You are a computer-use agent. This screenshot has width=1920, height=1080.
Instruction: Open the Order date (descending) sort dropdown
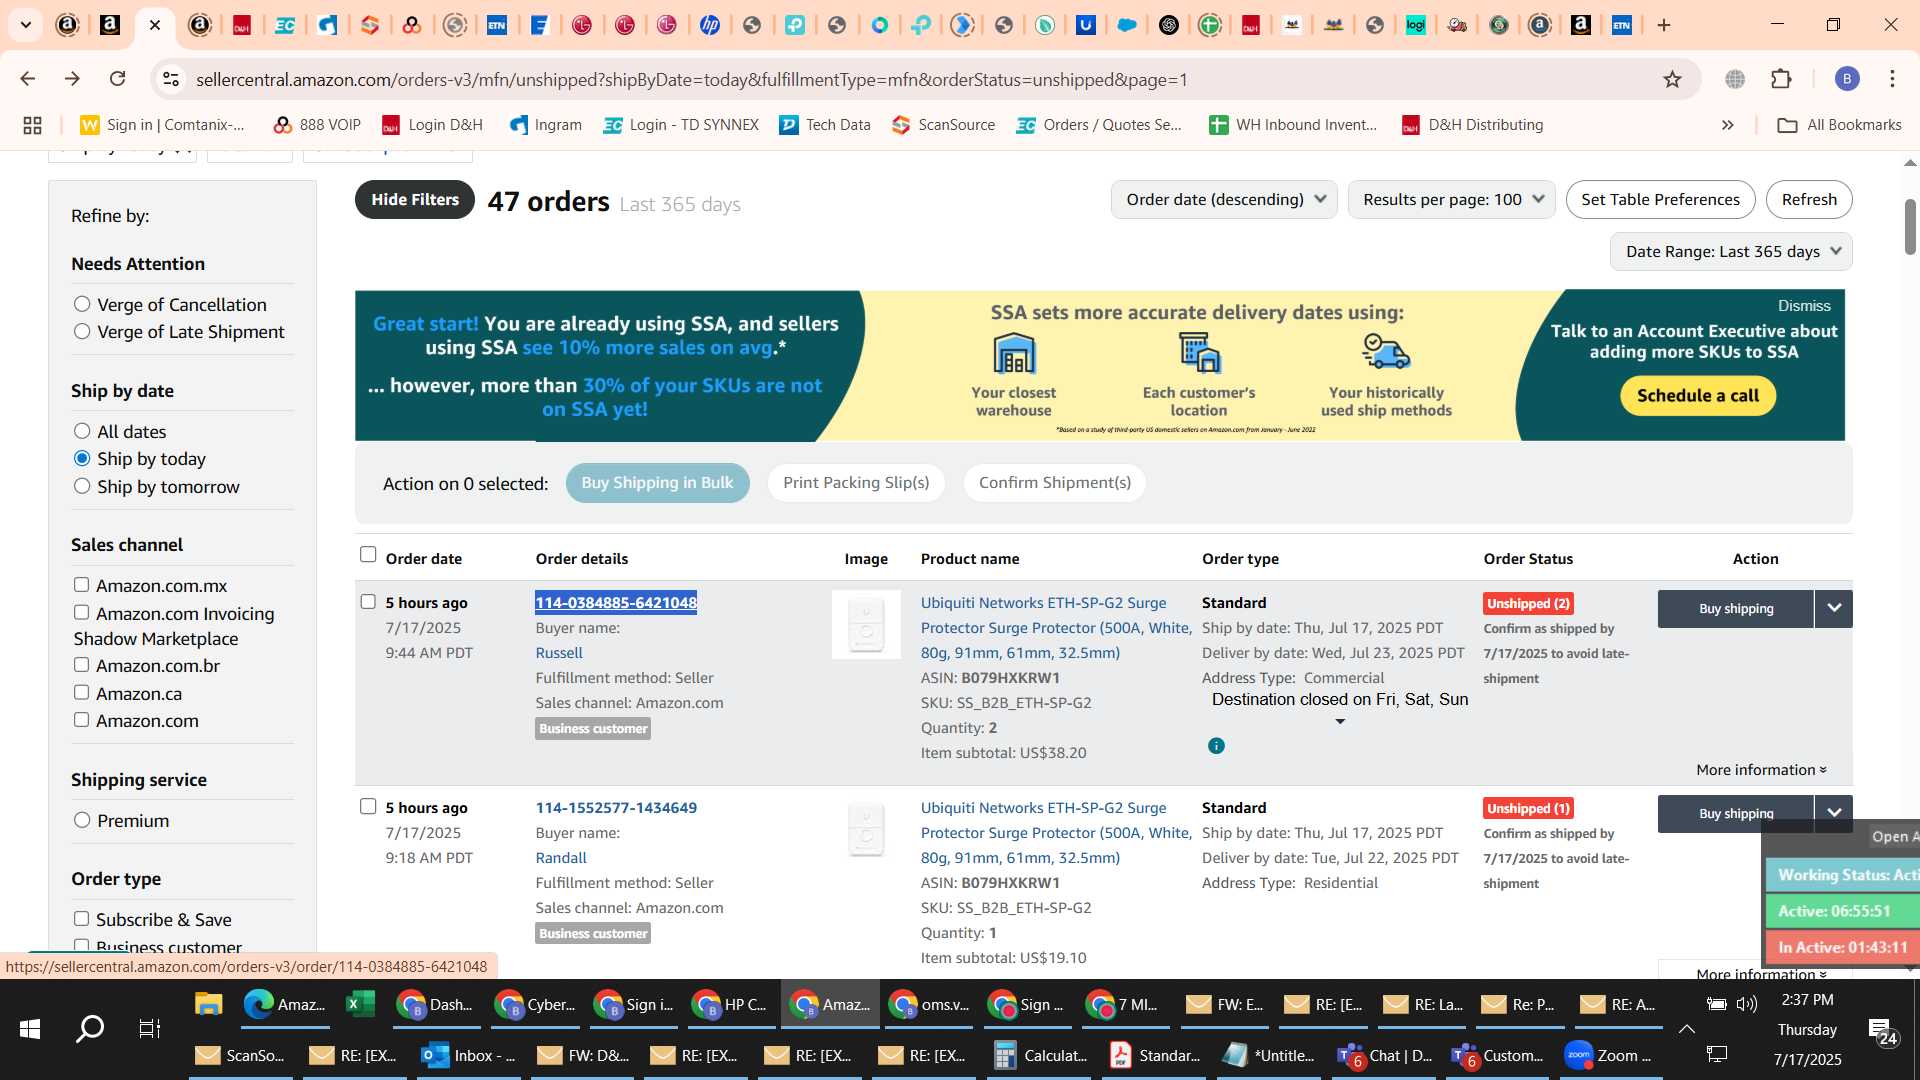(x=1224, y=200)
